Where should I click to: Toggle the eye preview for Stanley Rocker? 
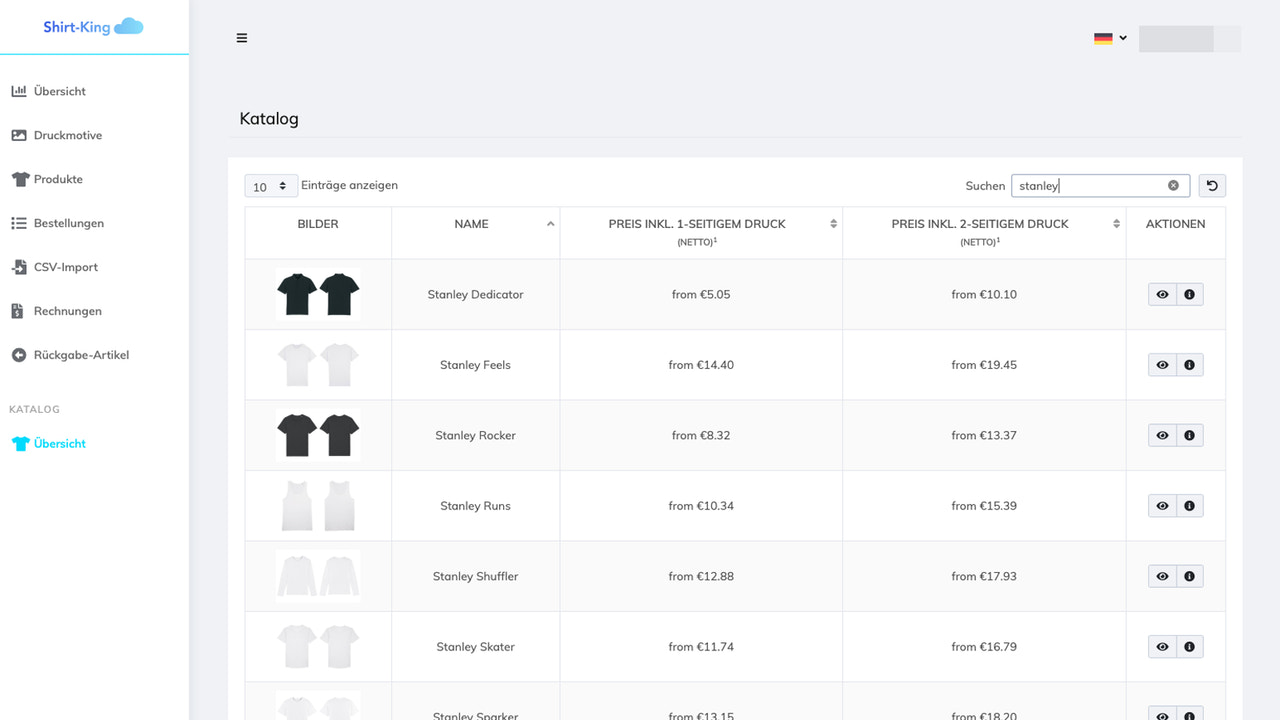point(1162,435)
